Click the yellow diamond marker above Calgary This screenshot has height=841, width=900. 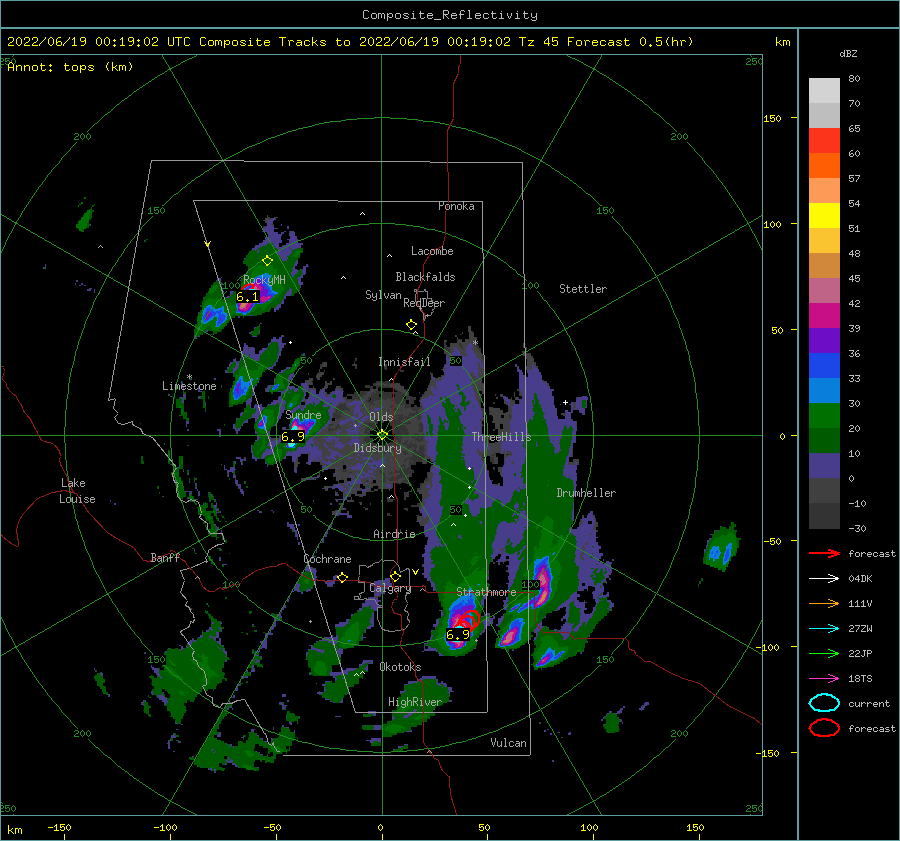[x=395, y=576]
